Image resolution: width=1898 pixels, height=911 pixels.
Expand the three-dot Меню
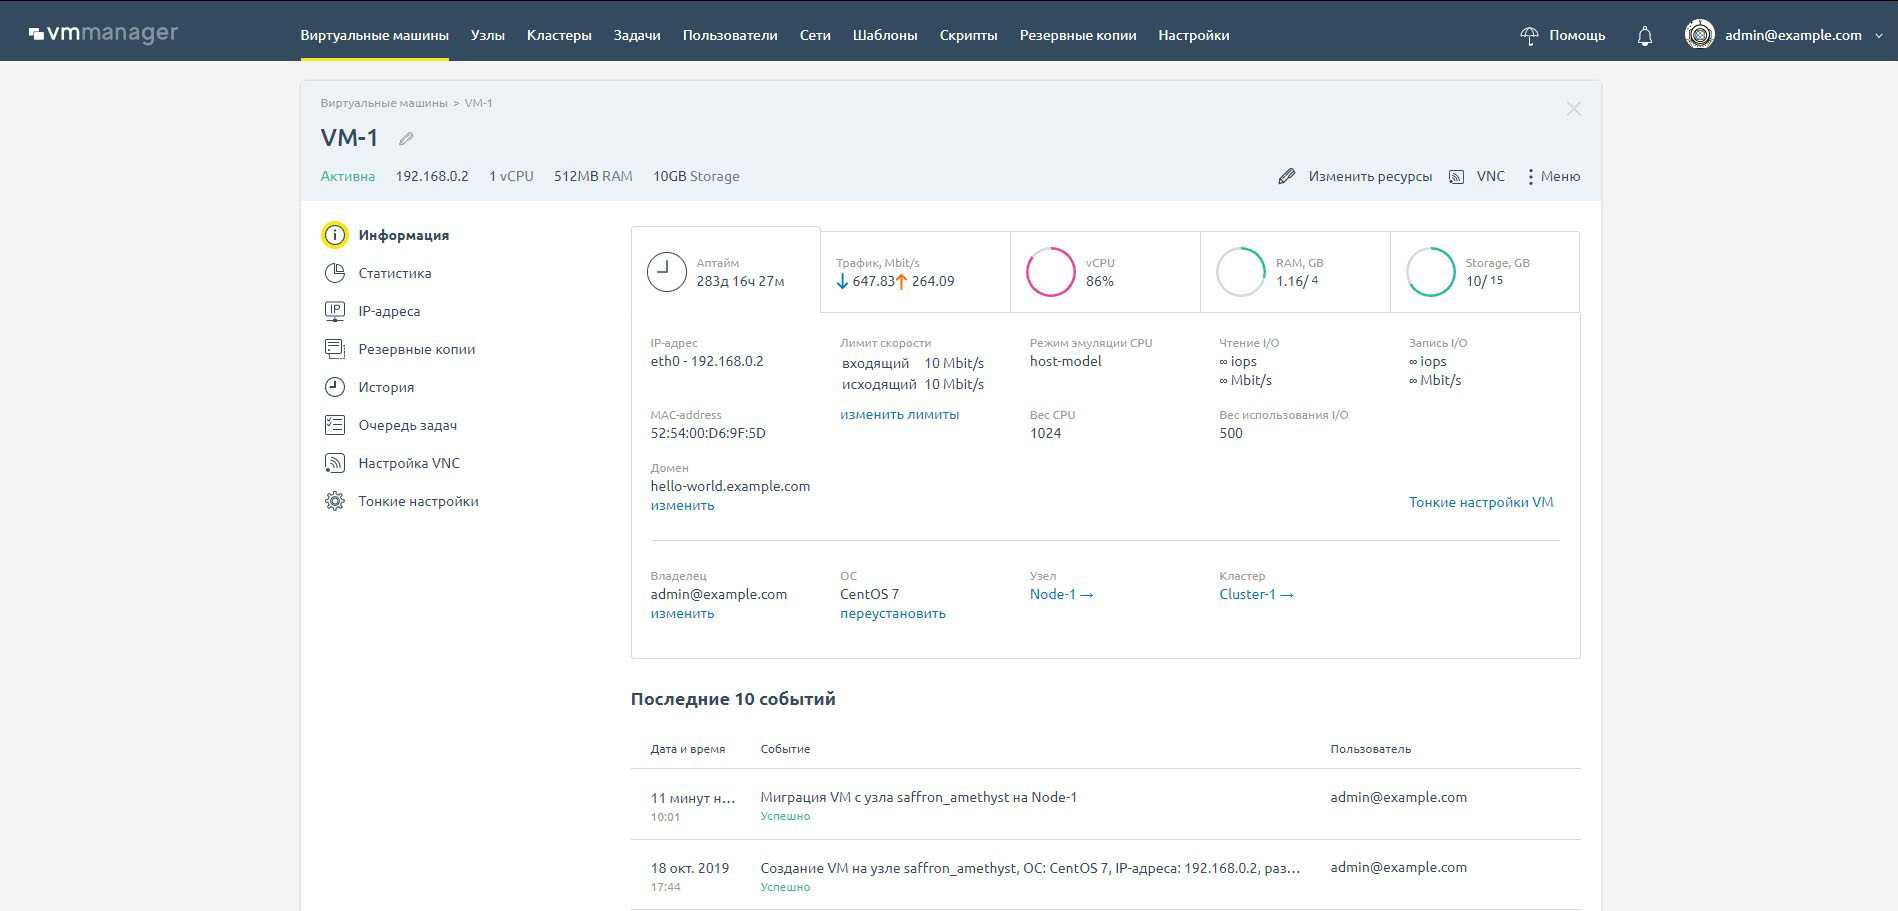(x=1552, y=176)
